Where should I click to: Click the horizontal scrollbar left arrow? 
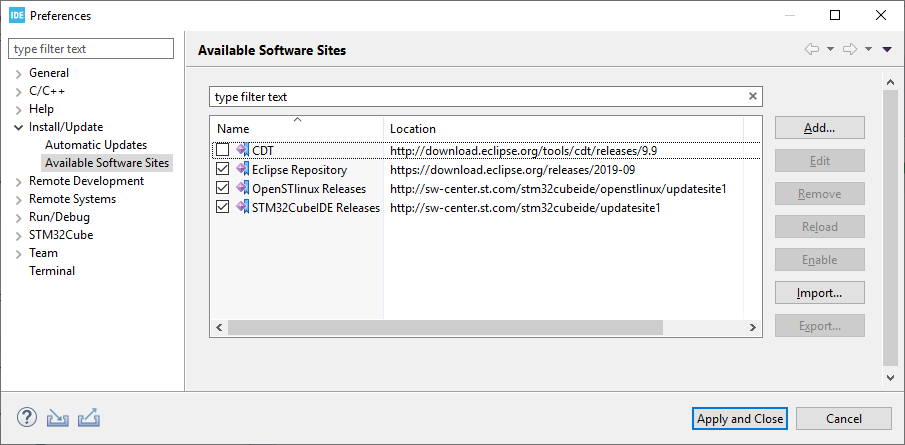219,327
